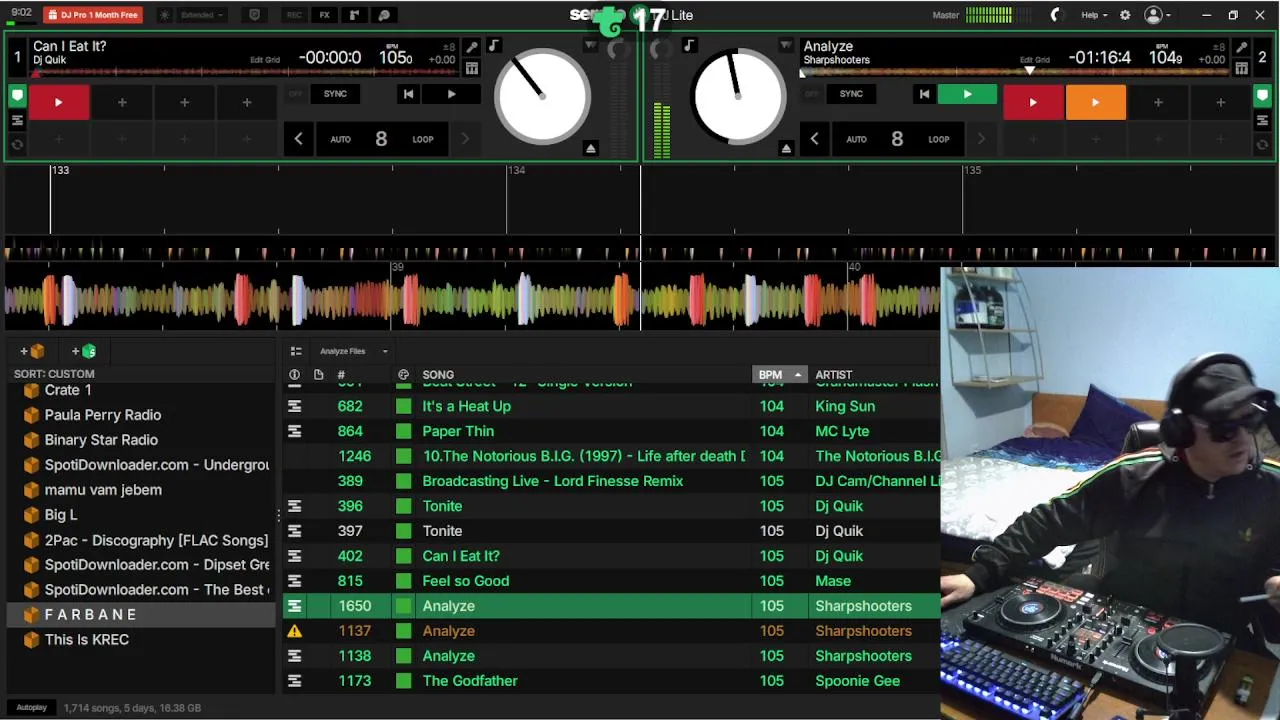Click the DJ Pro 1 Month Free button

click(93, 15)
